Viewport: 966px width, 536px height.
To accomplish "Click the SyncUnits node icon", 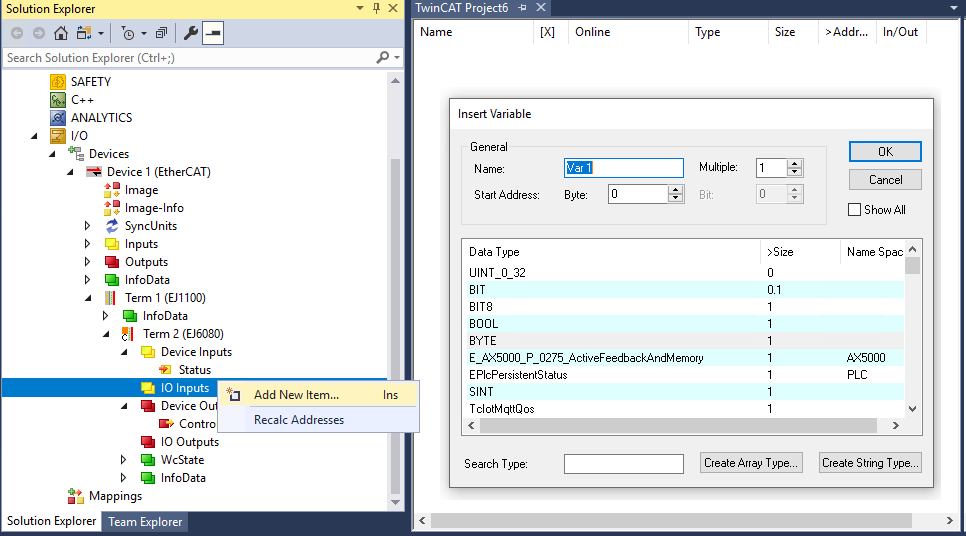I will coord(112,225).
